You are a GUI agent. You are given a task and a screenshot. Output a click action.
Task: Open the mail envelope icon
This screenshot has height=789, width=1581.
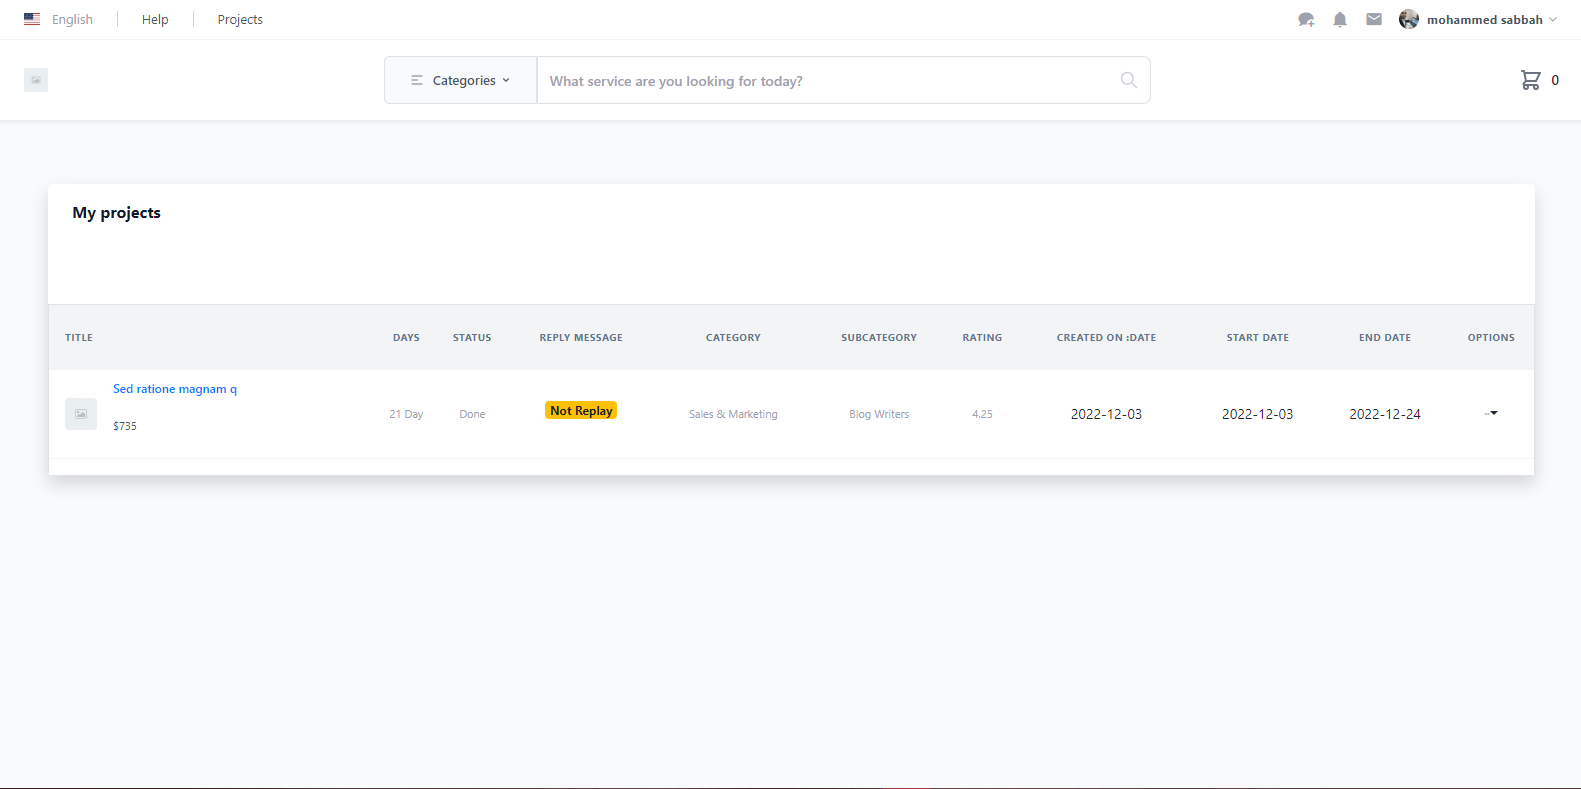(x=1374, y=20)
